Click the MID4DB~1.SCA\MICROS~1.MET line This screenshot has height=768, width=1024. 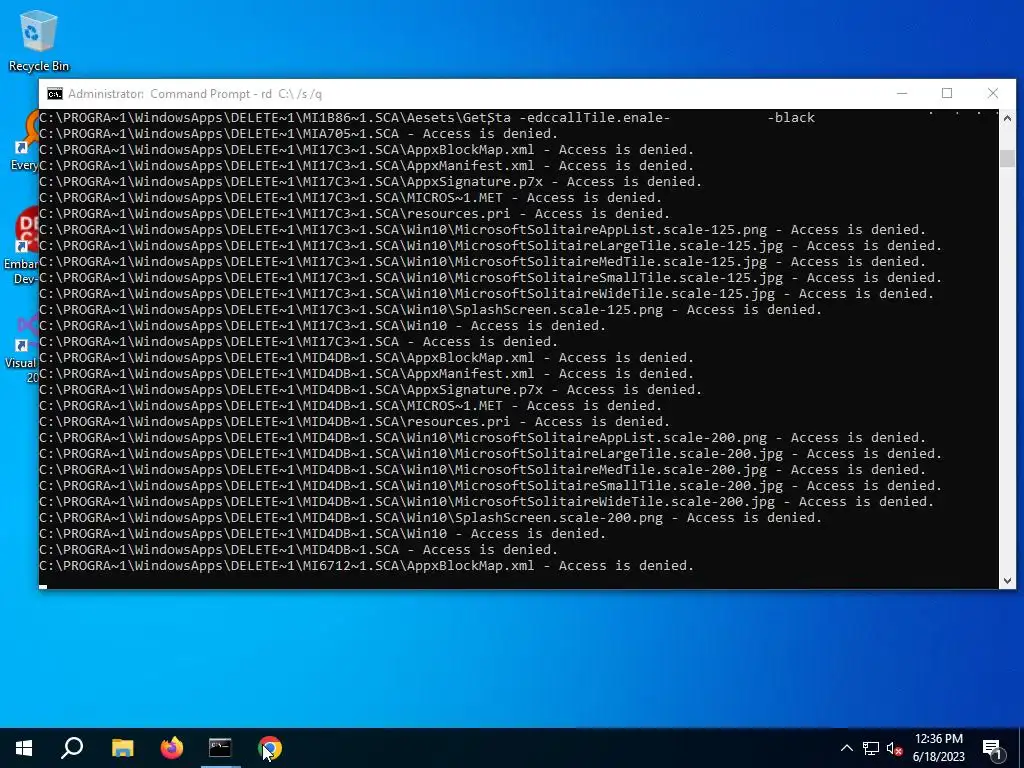point(351,406)
